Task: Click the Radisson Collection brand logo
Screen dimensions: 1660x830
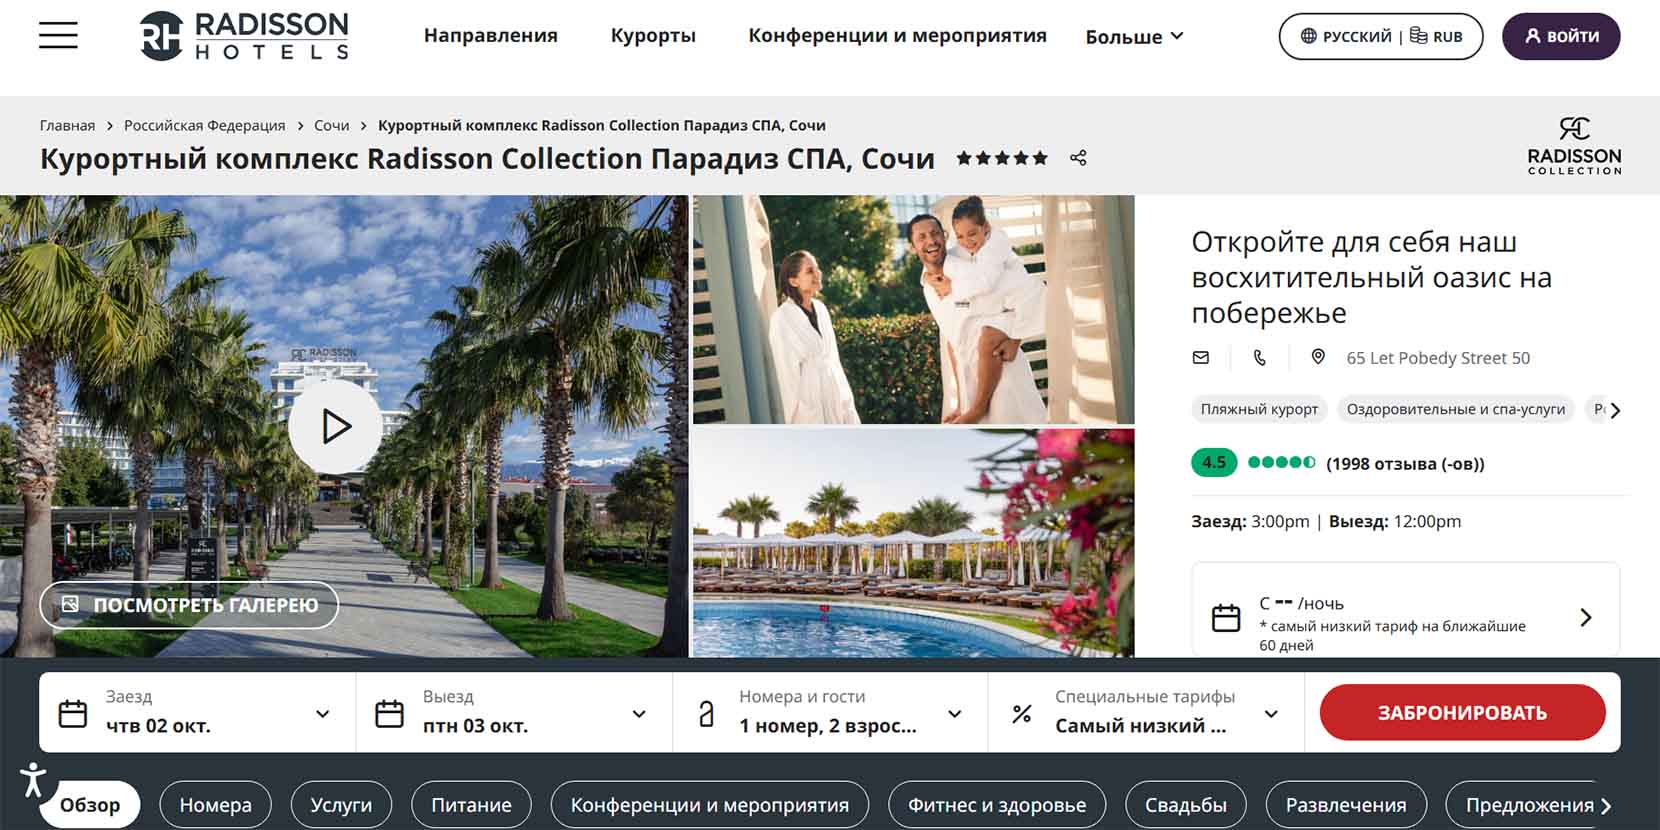Action: click(x=1574, y=146)
